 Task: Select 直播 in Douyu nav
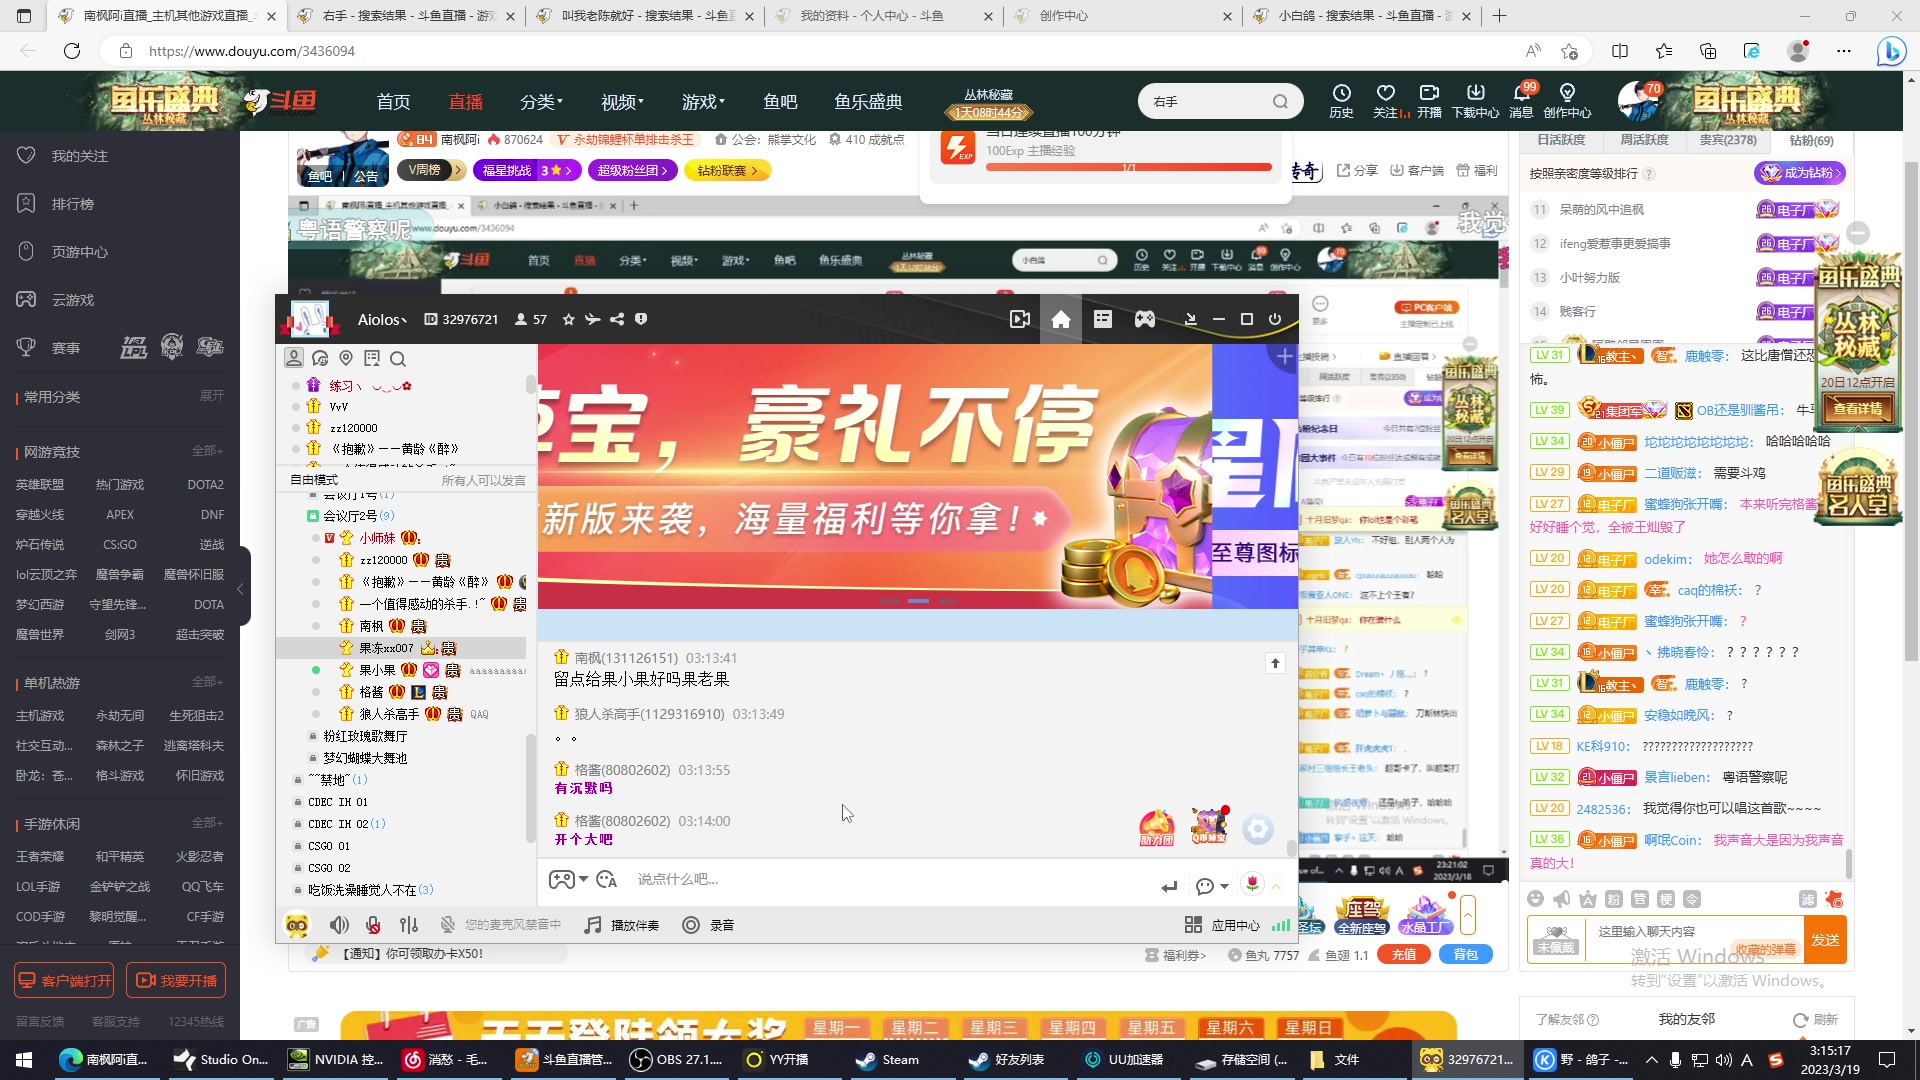click(465, 102)
